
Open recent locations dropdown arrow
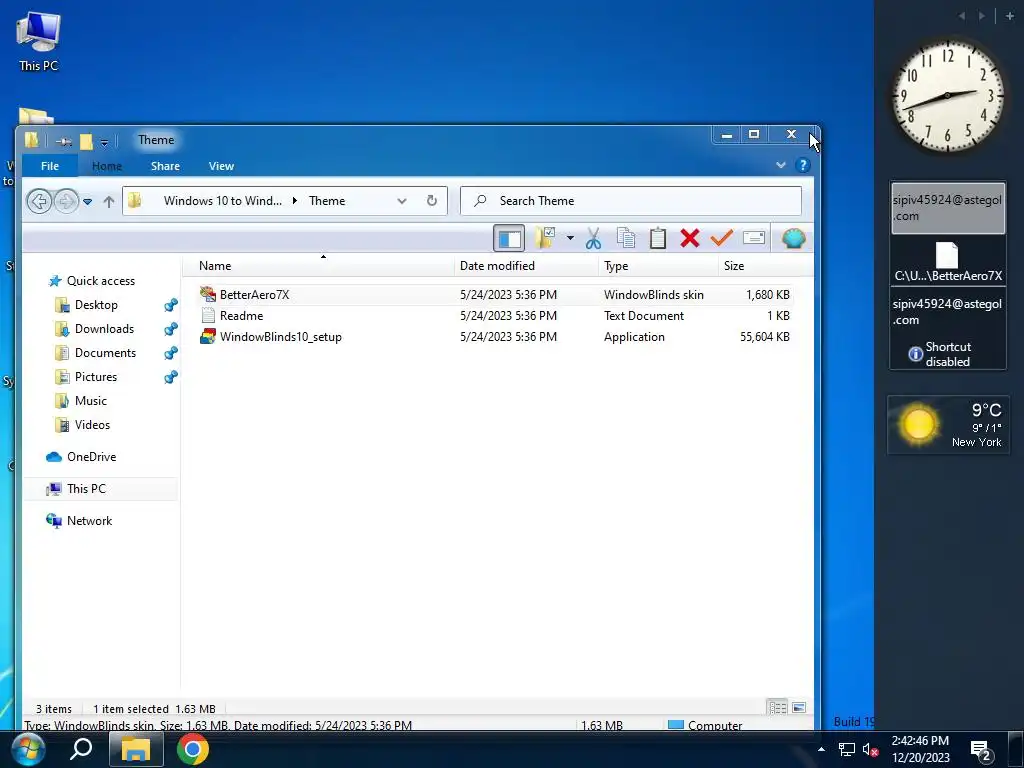[x=88, y=202]
